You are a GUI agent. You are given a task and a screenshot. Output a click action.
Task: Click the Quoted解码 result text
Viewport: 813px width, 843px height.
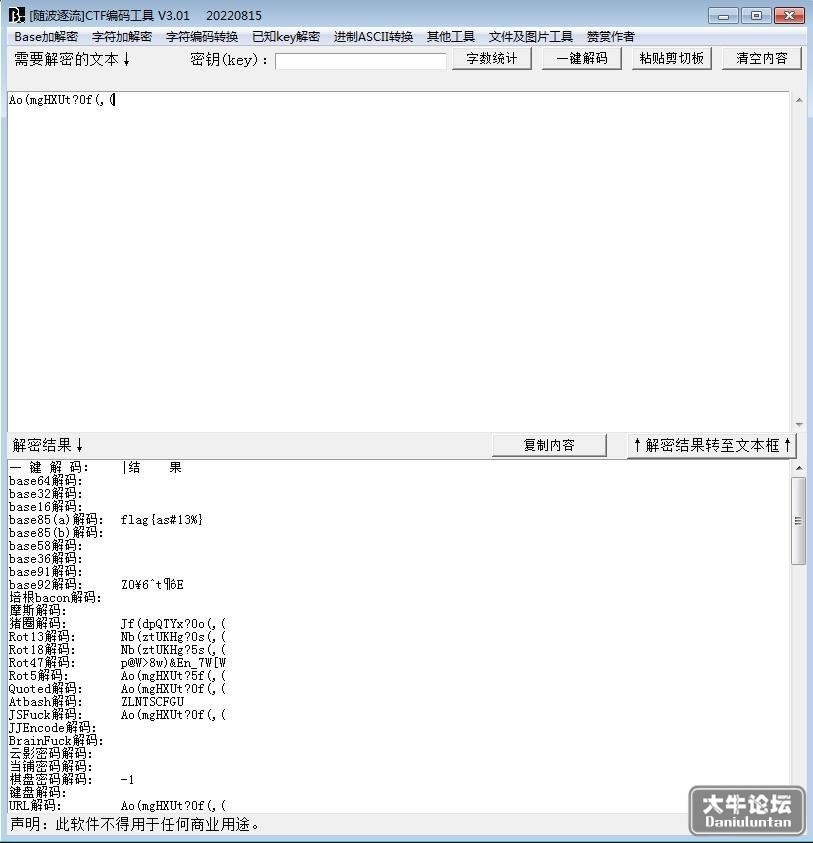pos(174,688)
